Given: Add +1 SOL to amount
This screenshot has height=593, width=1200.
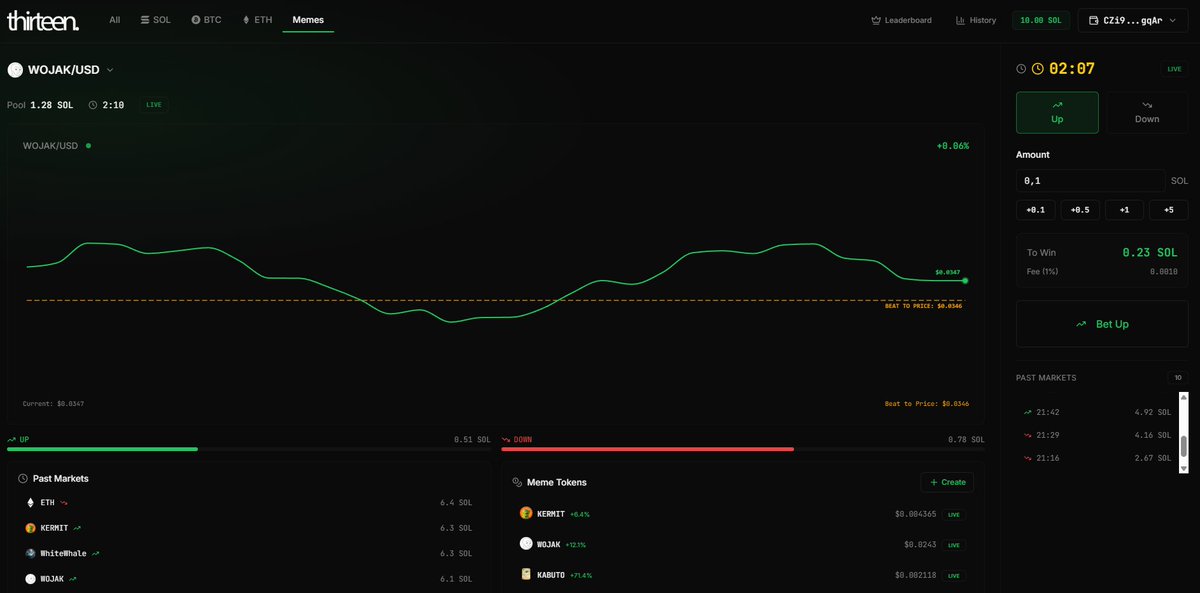Looking at the screenshot, I should pyautogui.click(x=1124, y=210).
